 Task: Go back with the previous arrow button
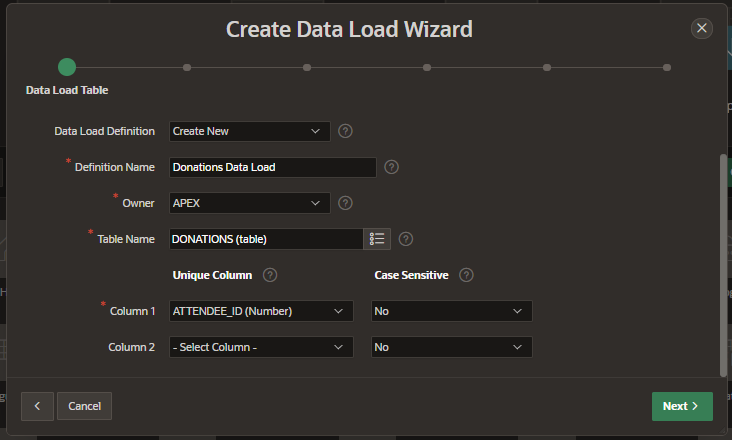pos(37,406)
